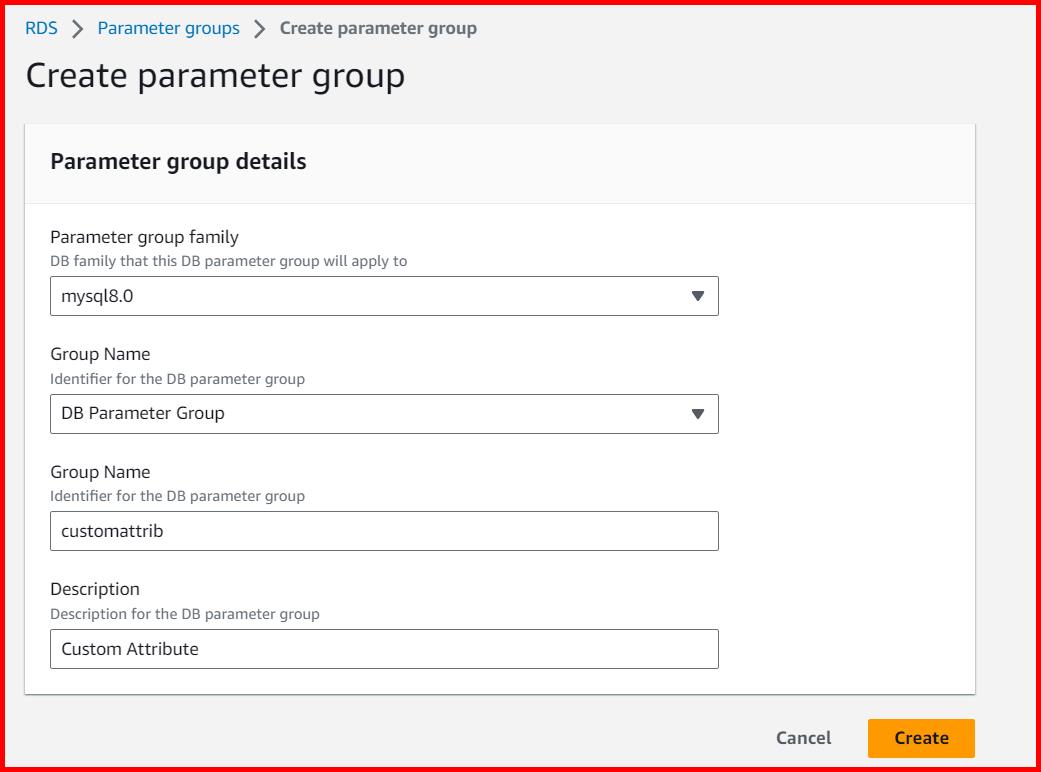Click the Create parameter group page title
The width and height of the screenshot is (1041, 772).
click(213, 76)
